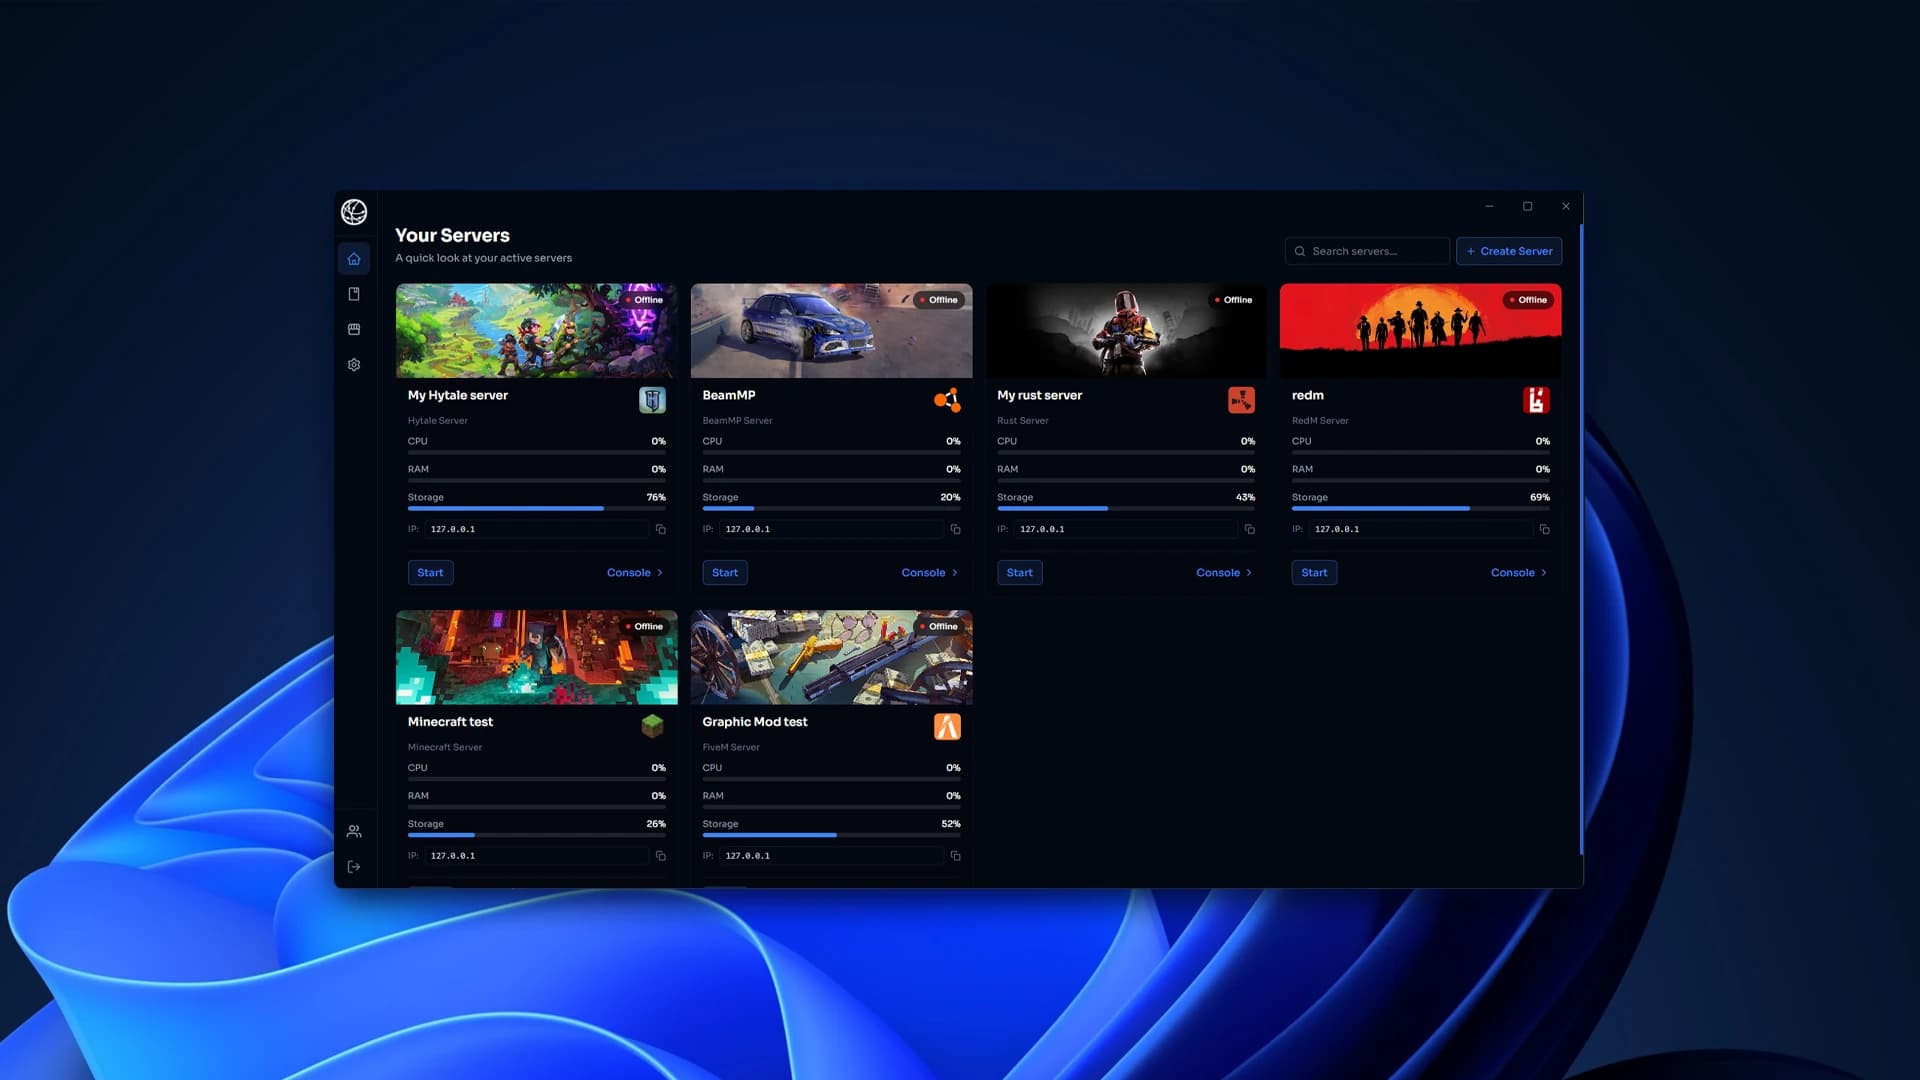The image size is (1920, 1080).
Task: Copy IP of My Hytale server
Action: 661,529
